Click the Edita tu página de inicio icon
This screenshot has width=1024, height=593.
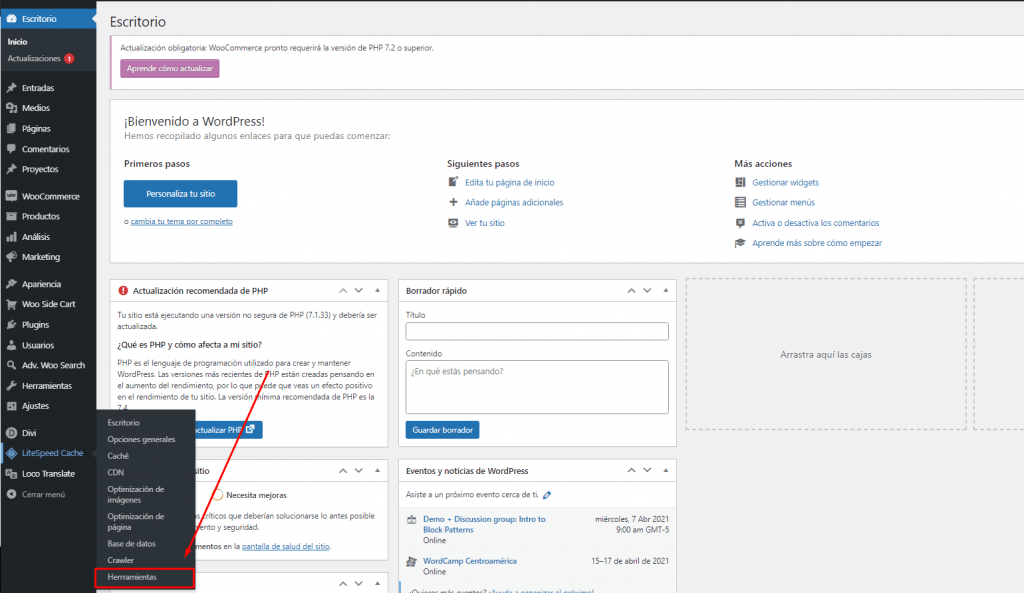453,182
